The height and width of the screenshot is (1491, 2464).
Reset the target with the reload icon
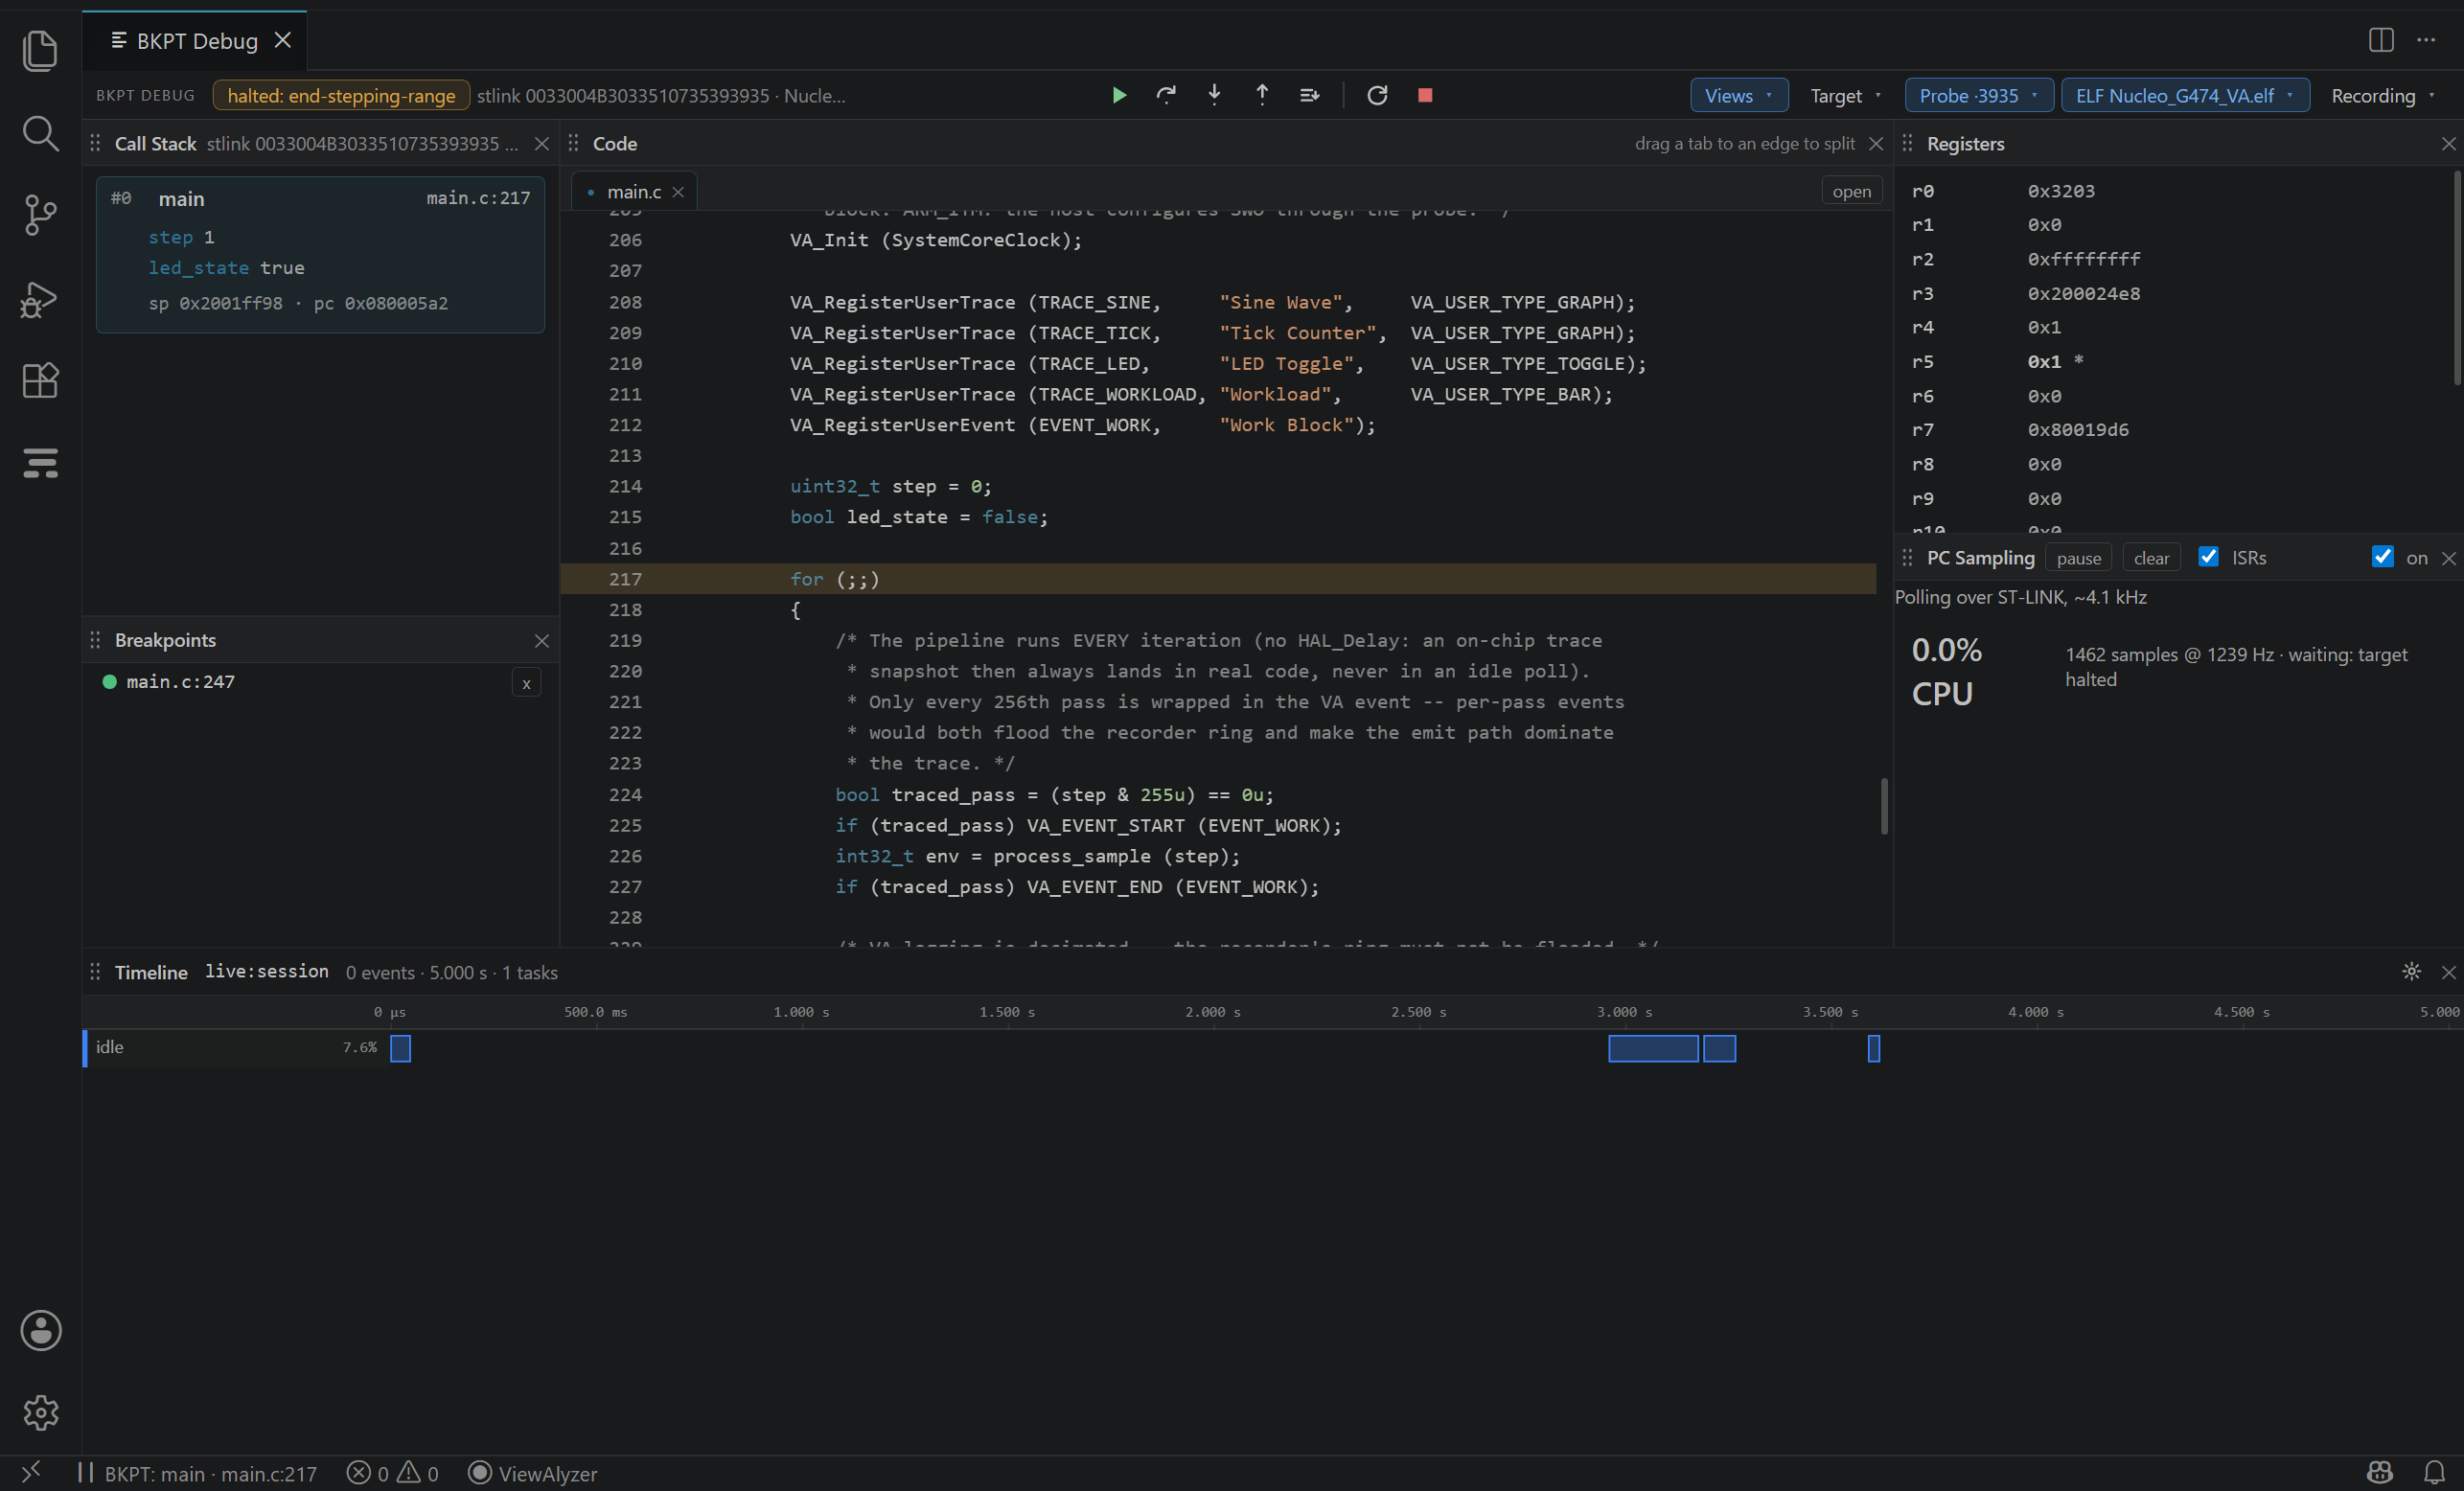[x=1377, y=95]
